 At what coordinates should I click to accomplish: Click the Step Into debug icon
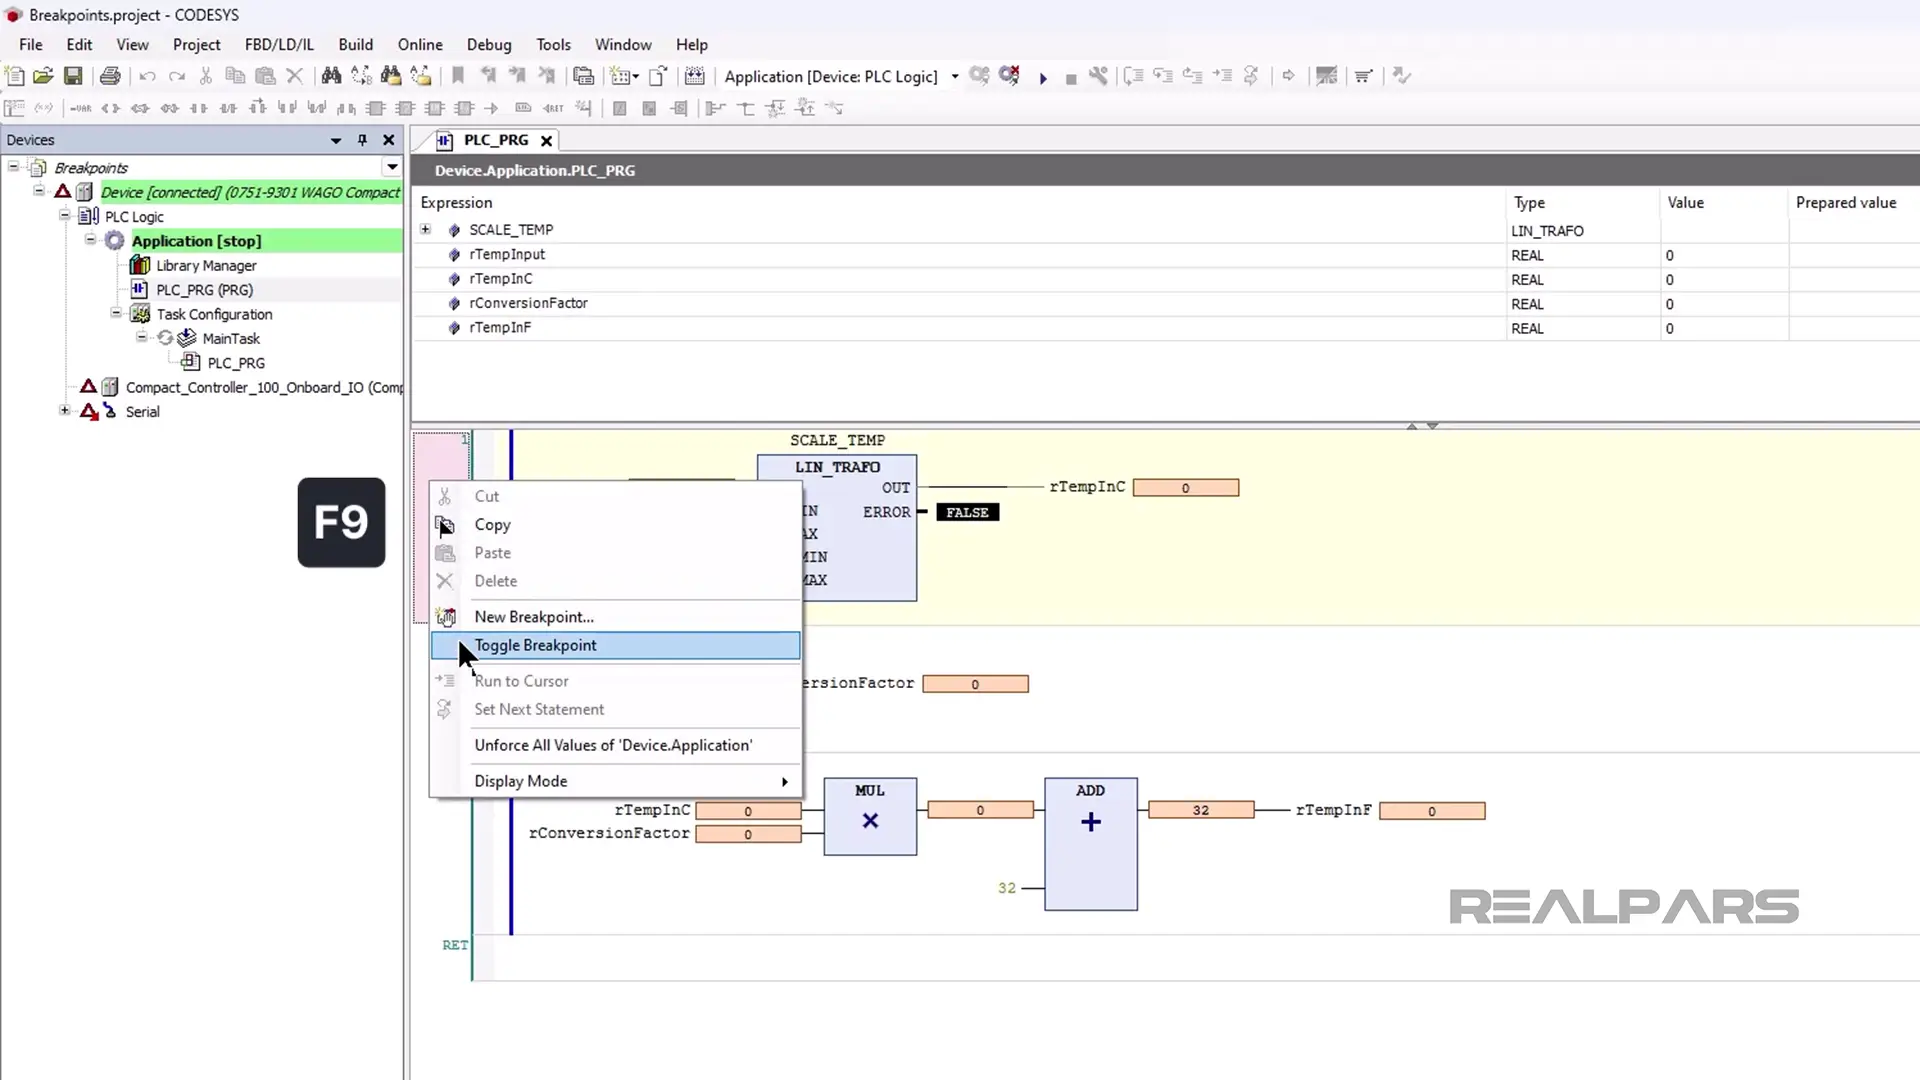pyautogui.click(x=1163, y=76)
